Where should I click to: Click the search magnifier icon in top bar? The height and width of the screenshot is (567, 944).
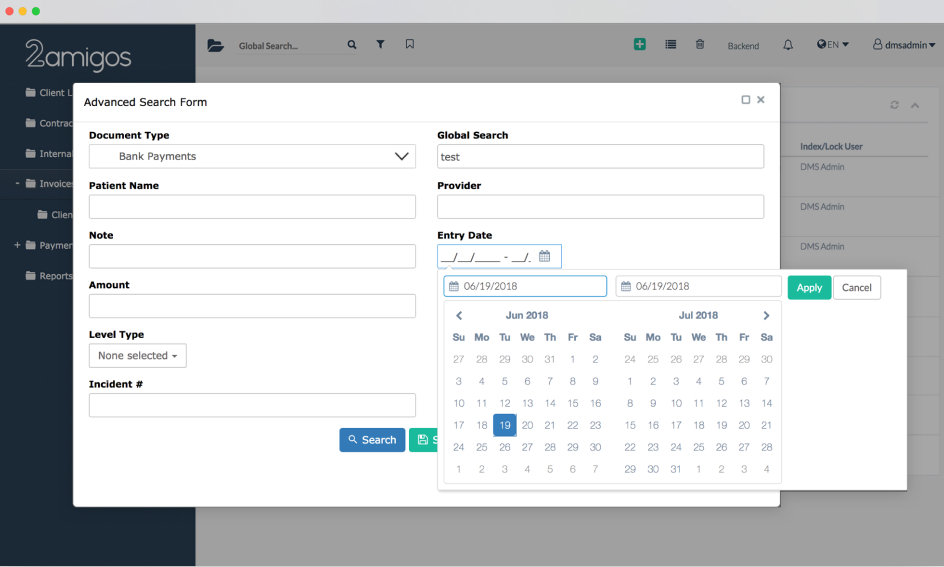[x=352, y=45]
